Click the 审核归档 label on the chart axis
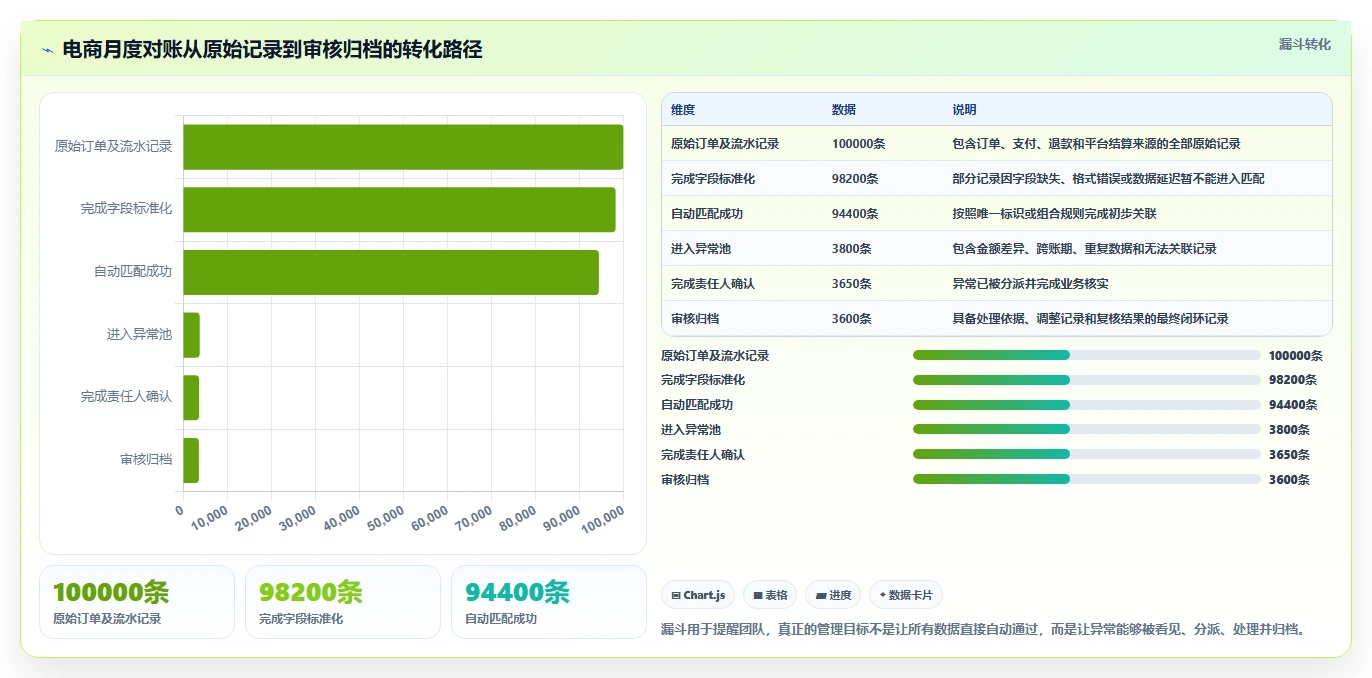The height and width of the screenshot is (678, 1372). [146, 460]
